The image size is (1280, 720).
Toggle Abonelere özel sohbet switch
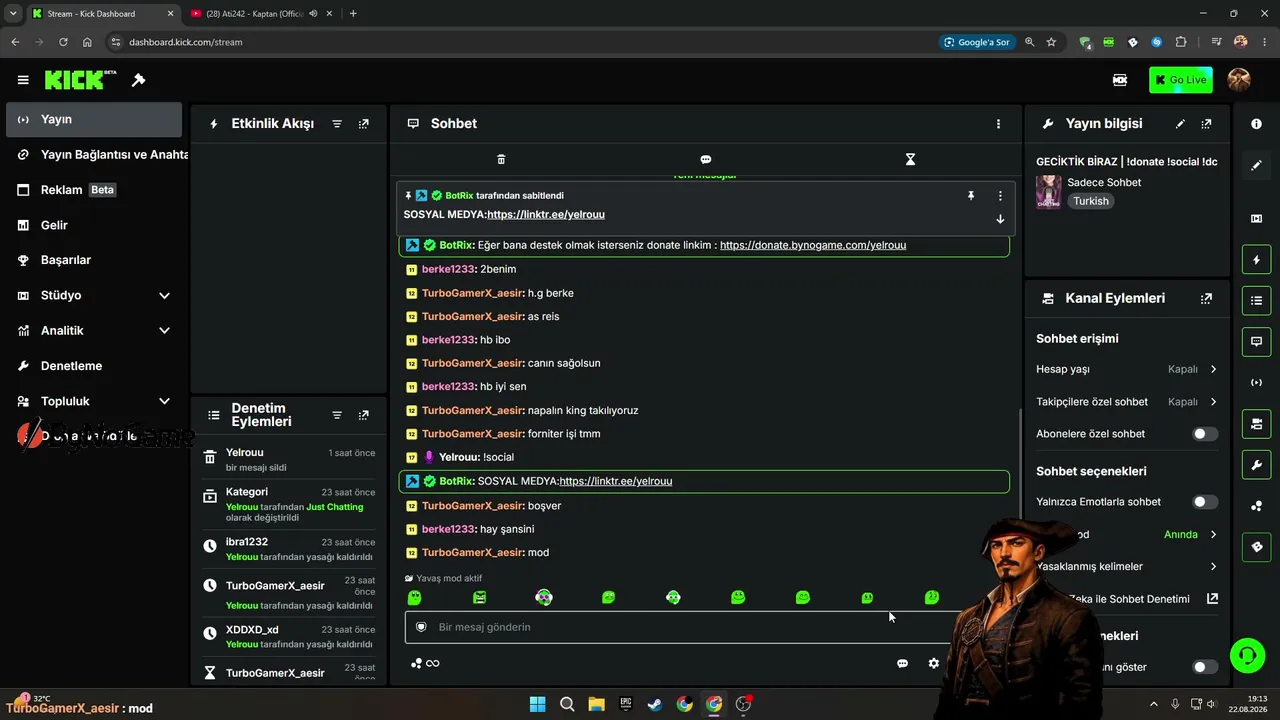[1205, 434]
